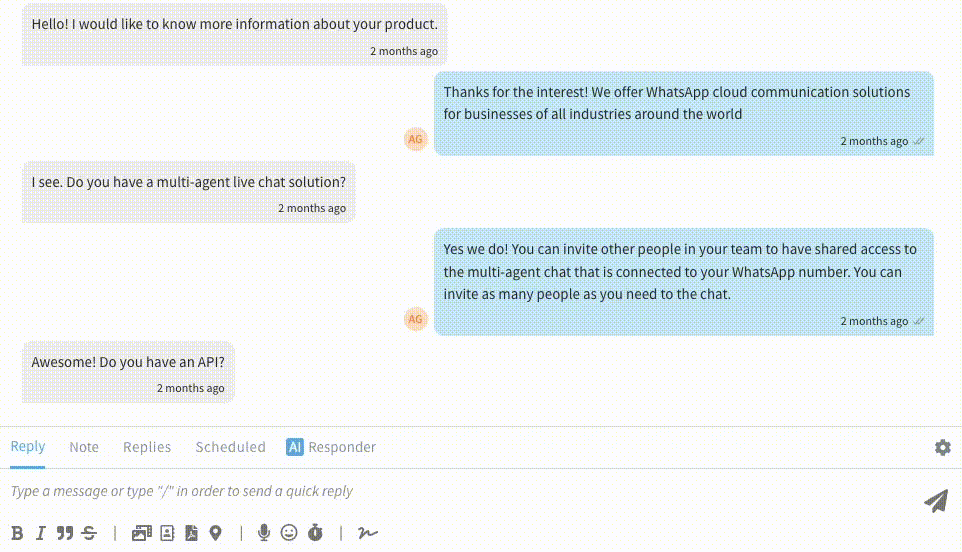Switch to the Note tab

point(84,447)
